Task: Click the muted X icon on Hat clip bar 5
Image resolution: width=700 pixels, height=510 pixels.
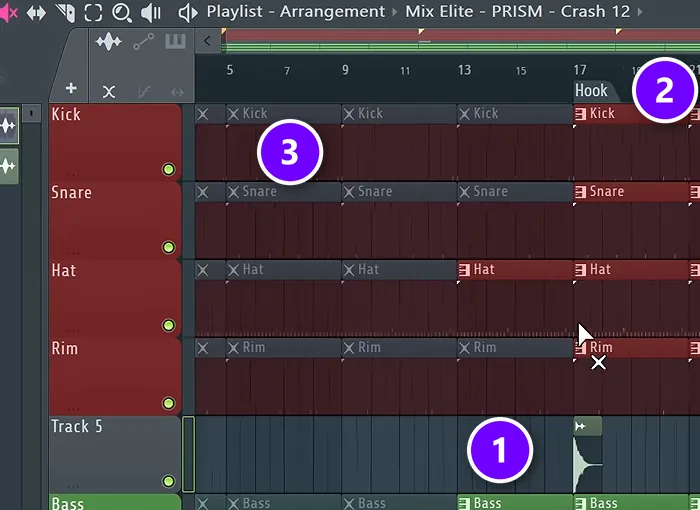Action: tap(233, 270)
